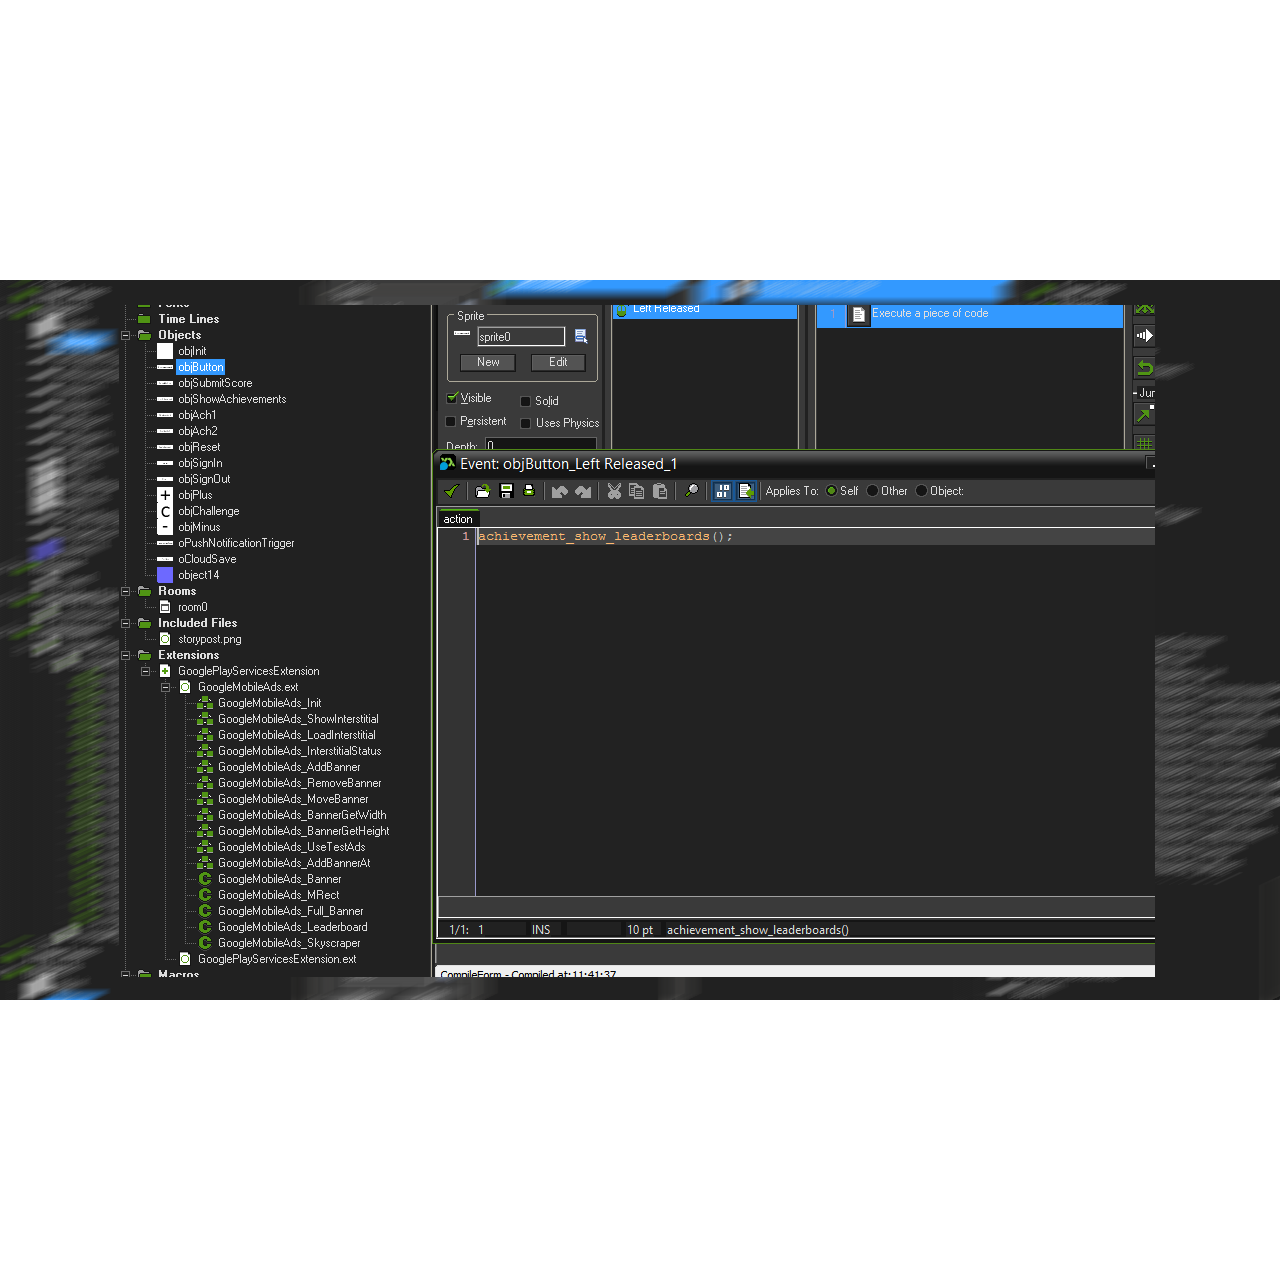The width and height of the screenshot is (1280, 1280).
Task: Collapse the Extensions folder
Action: coord(126,655)
